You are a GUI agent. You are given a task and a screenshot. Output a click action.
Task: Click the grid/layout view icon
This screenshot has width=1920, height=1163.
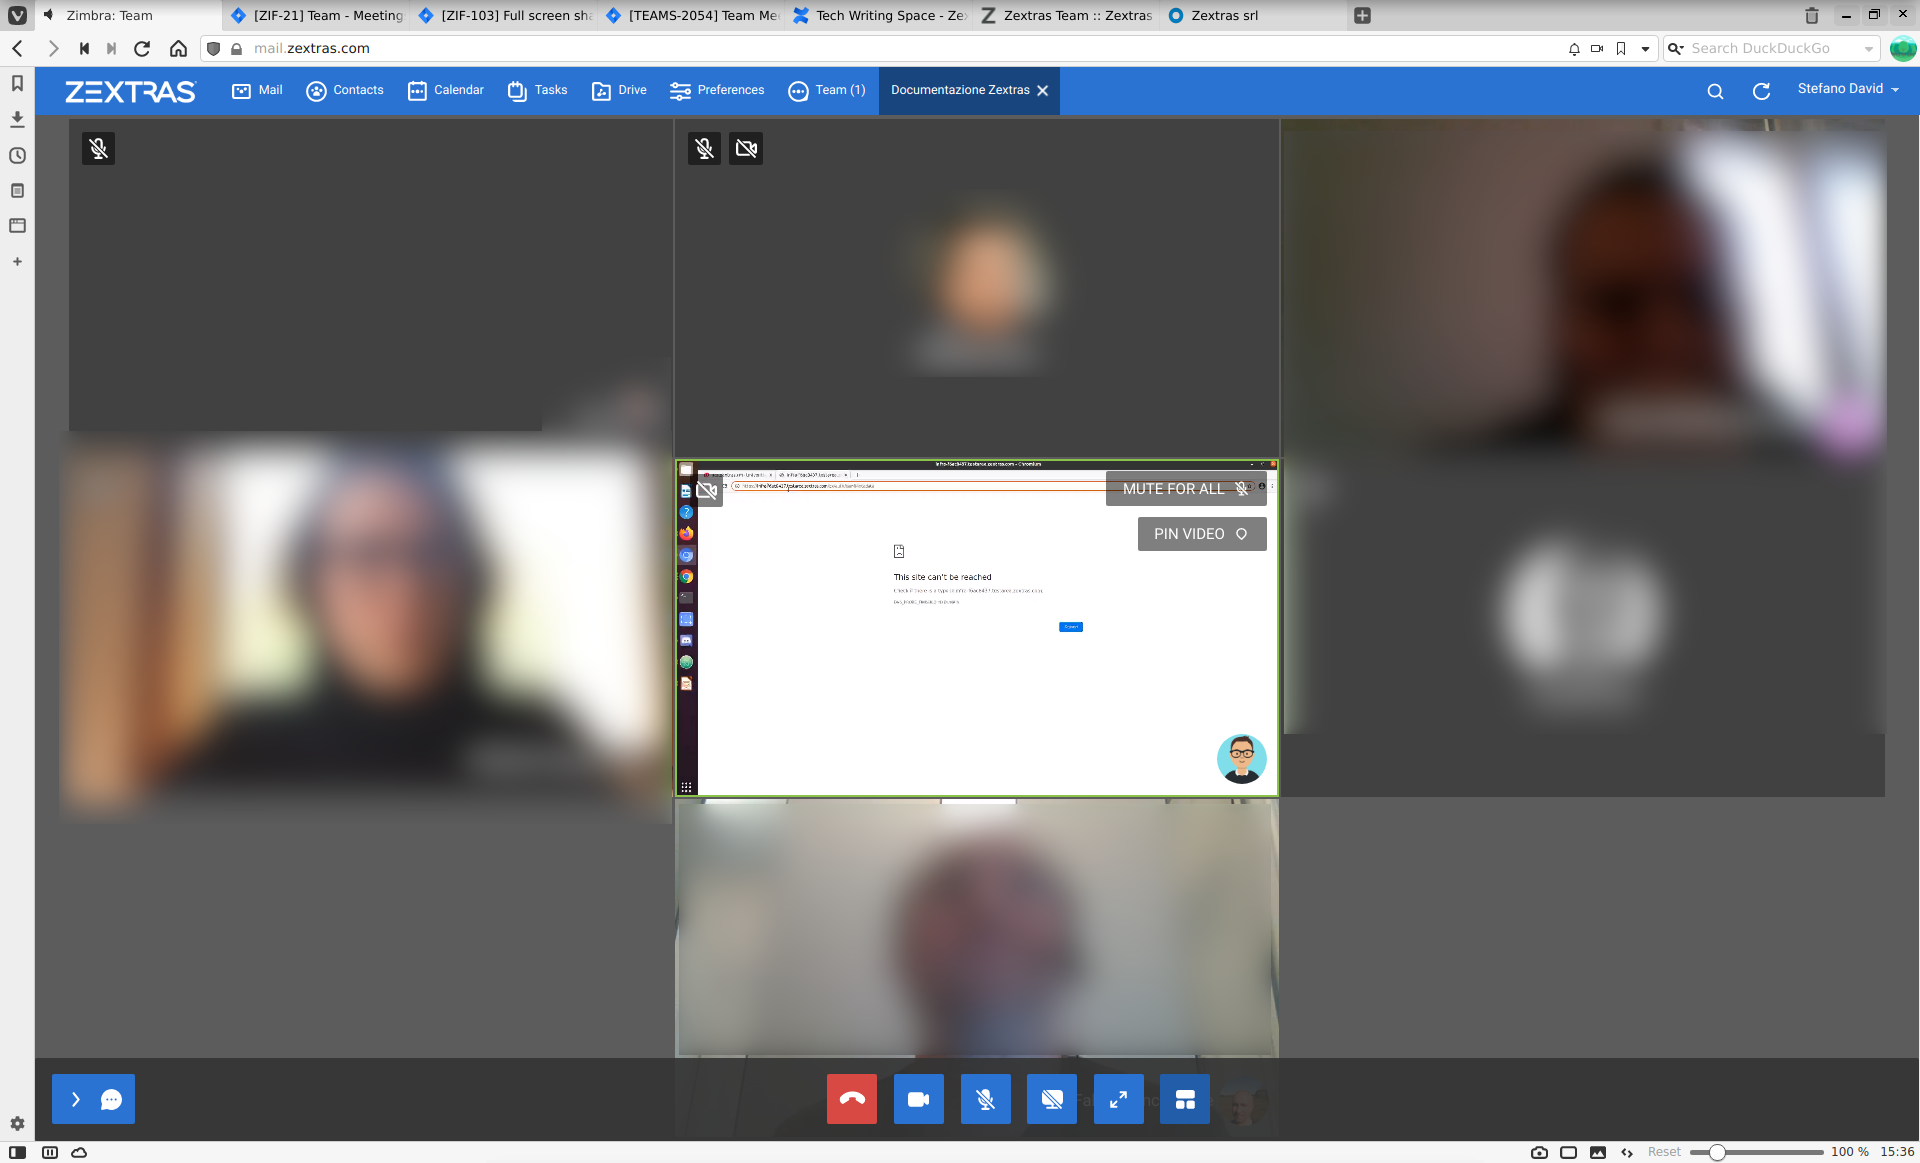click(x=1184, y=1097)
